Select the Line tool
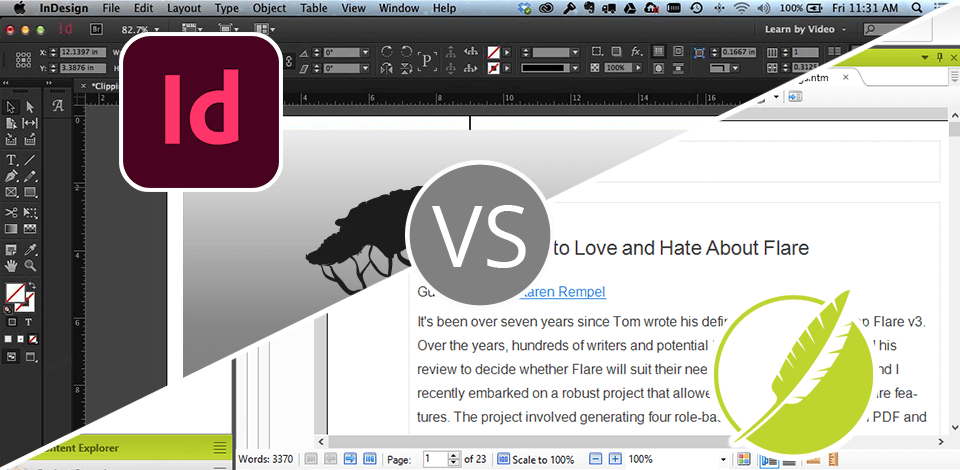The width and height of the screenshot is (960, 470). click(30, 160)
